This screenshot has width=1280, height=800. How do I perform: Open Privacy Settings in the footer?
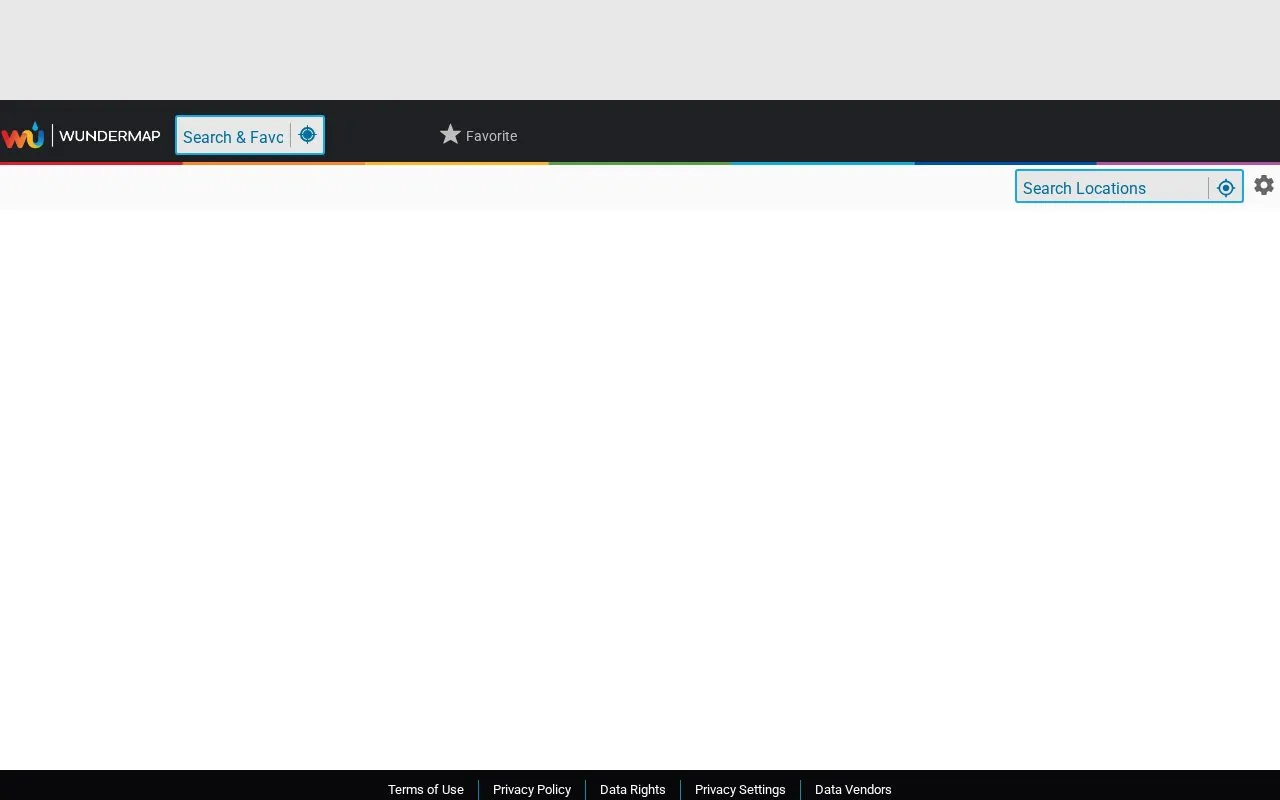[740, 789]
